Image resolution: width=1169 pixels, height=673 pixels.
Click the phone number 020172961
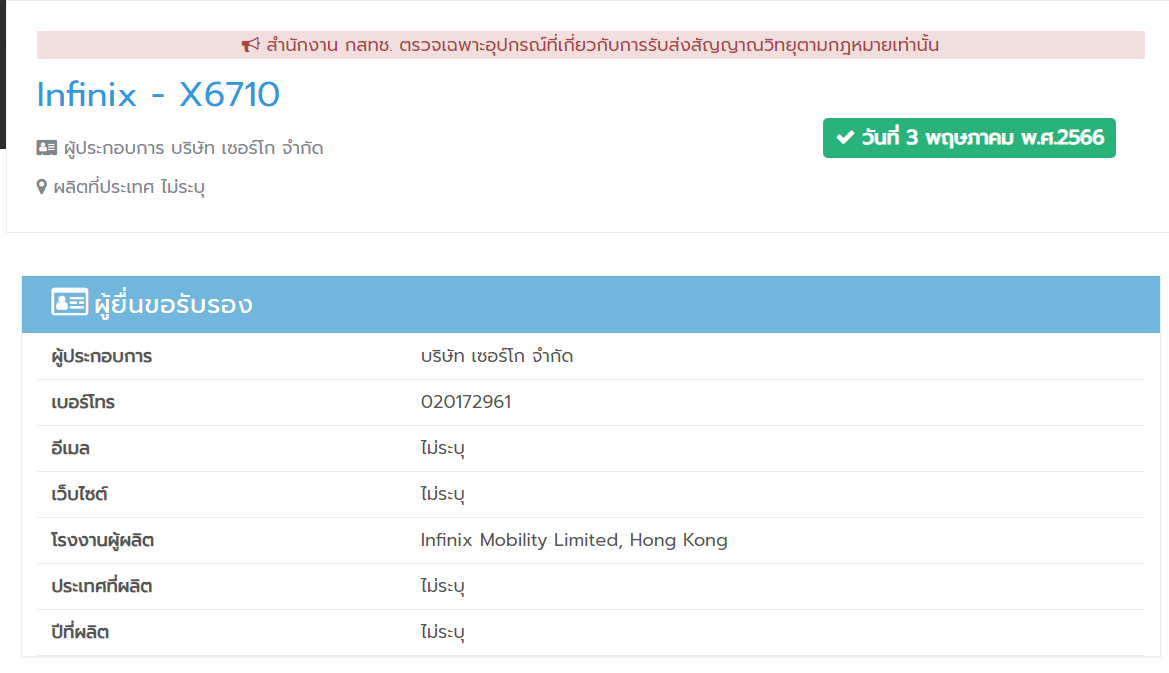pos(466,402)
